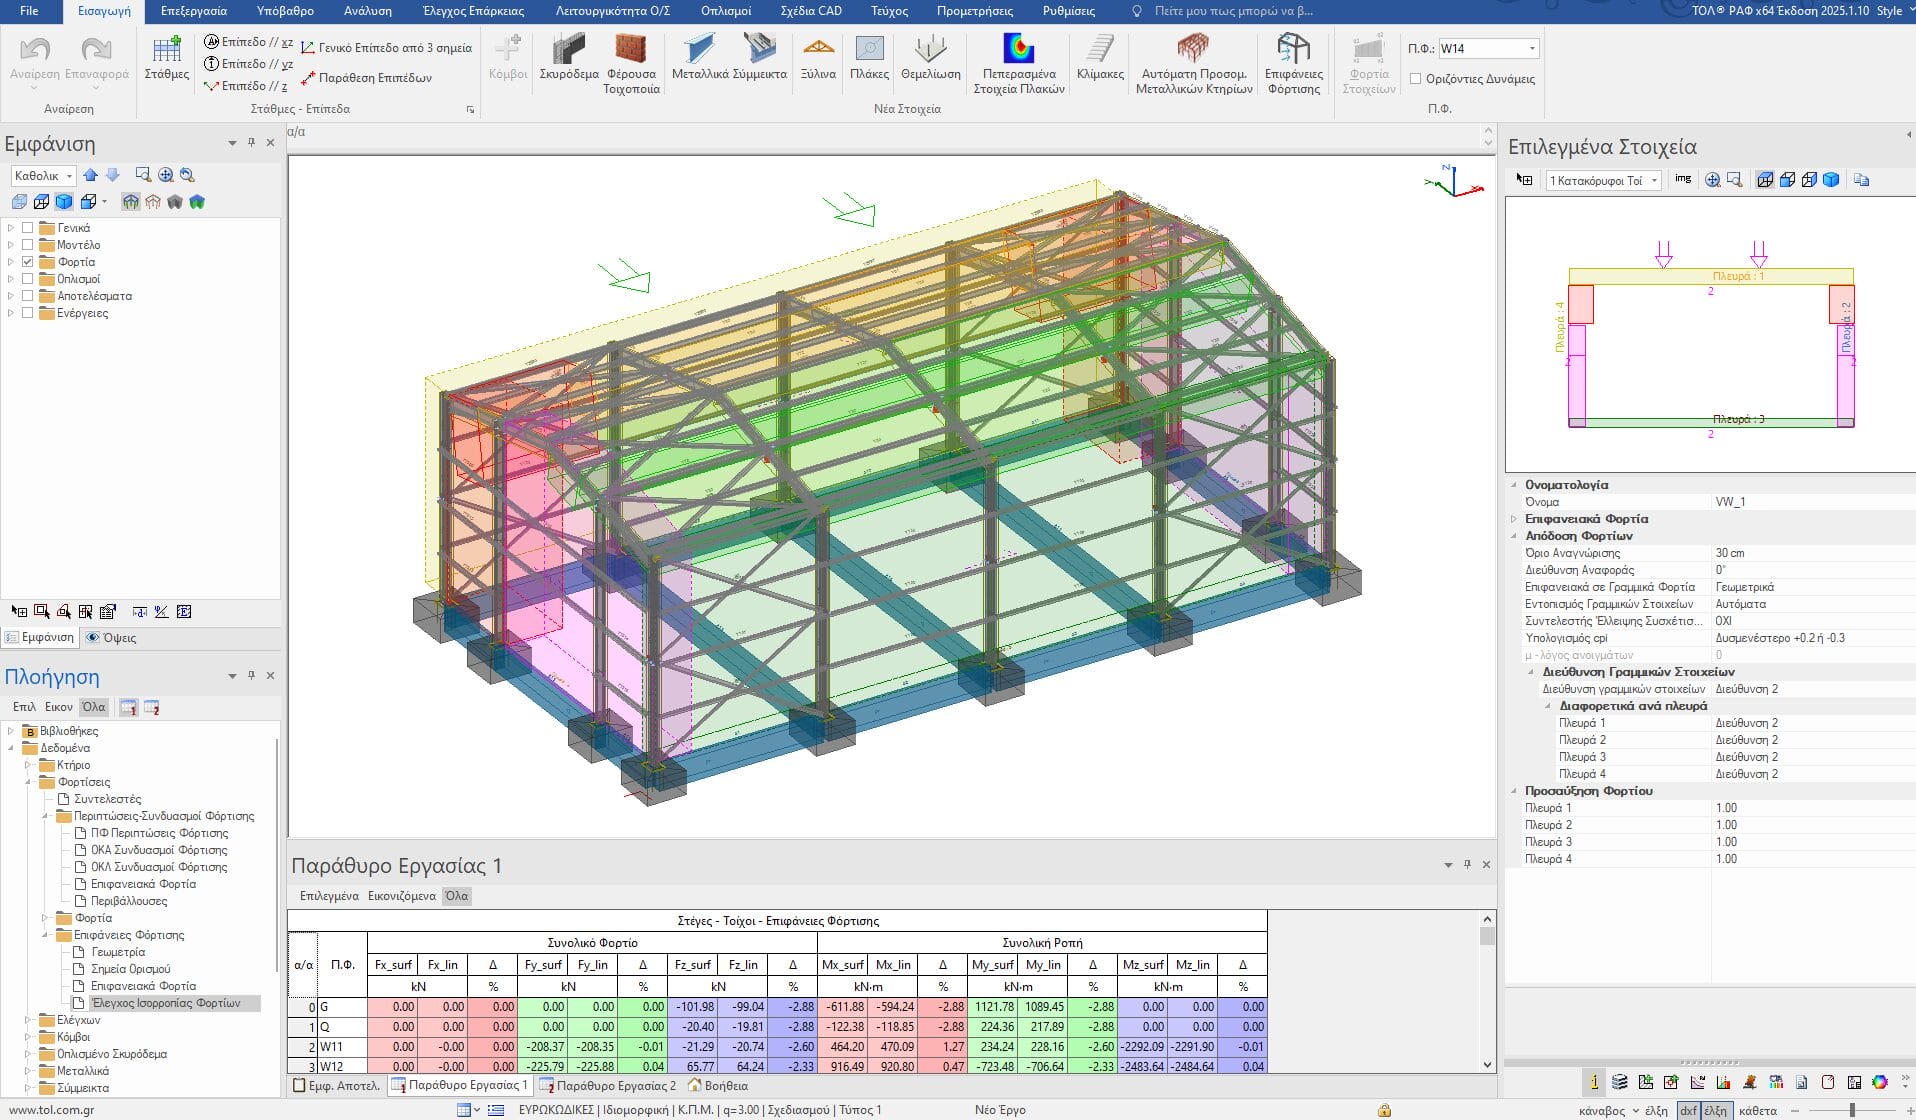Uncheck the Φορτία checkbox in display tree
Image resolution: width=1916 pixels, height=1120 pixels.
[x=28, y=262]
